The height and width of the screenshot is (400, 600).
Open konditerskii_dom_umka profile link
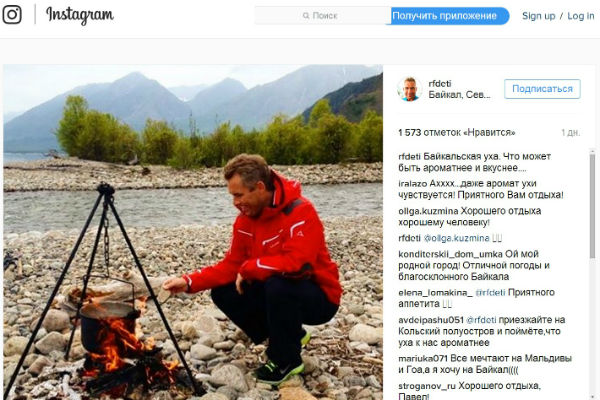tap(450, 254)
